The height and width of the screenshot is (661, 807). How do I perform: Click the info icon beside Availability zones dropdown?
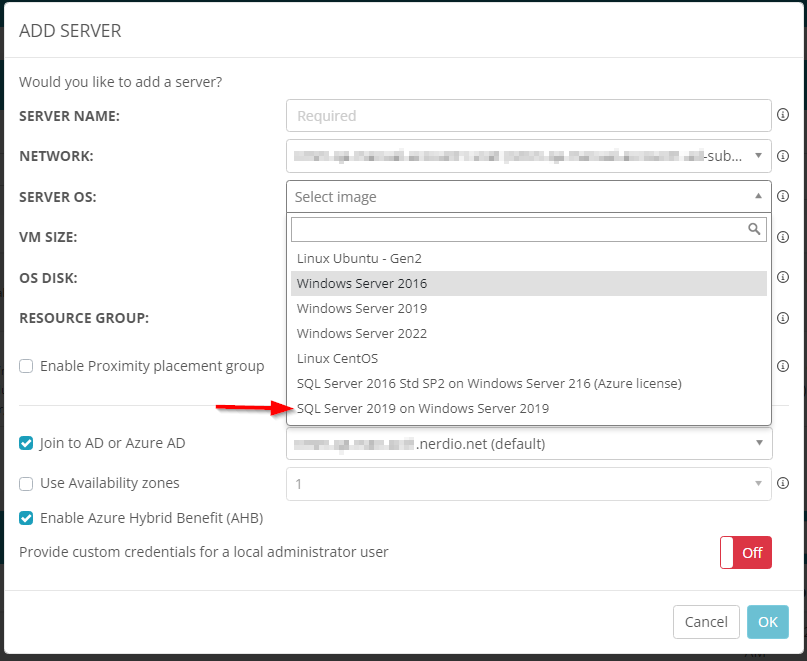[x=783, y=484]
